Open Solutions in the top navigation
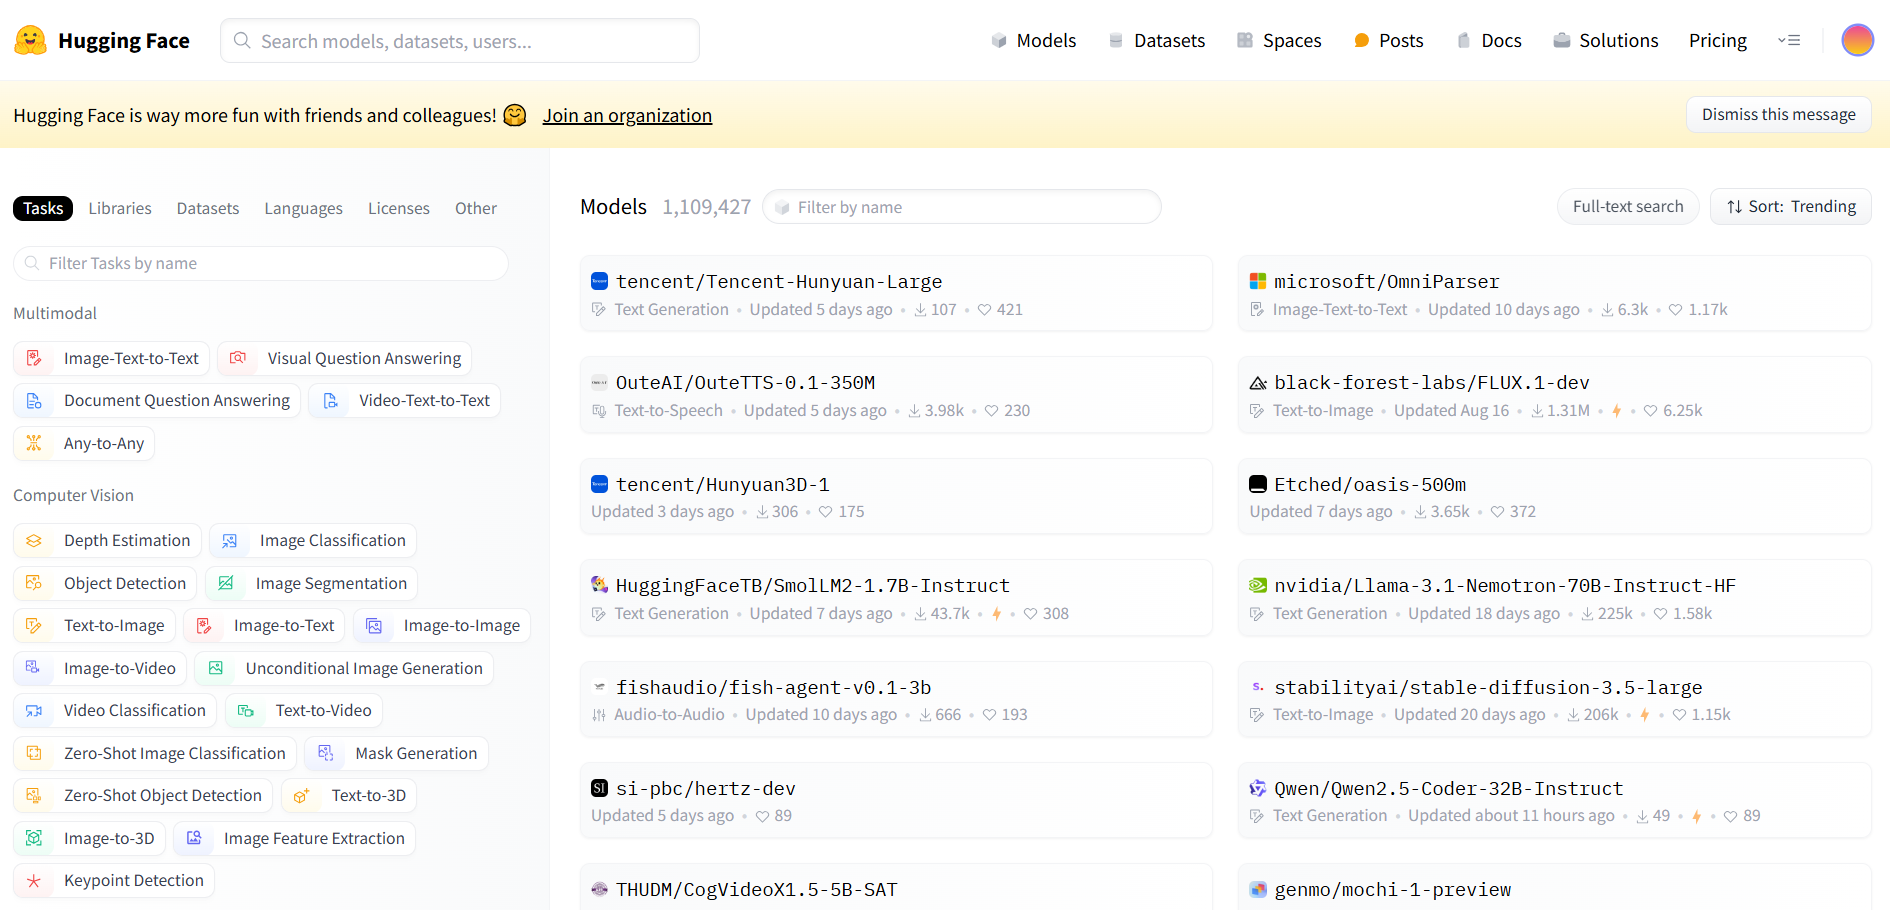The width and height of the screenshot is (1890, 910). pos(1605,40)
